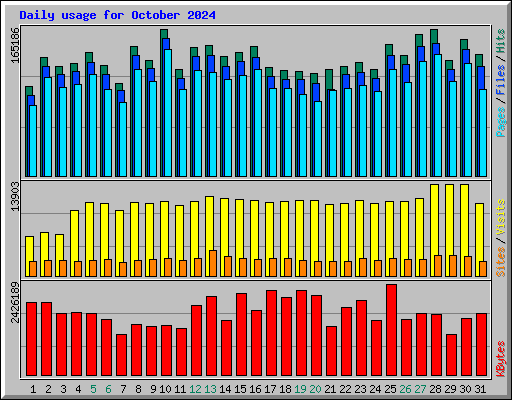Select green weekend day label "13"

click(x=210, y=389)
